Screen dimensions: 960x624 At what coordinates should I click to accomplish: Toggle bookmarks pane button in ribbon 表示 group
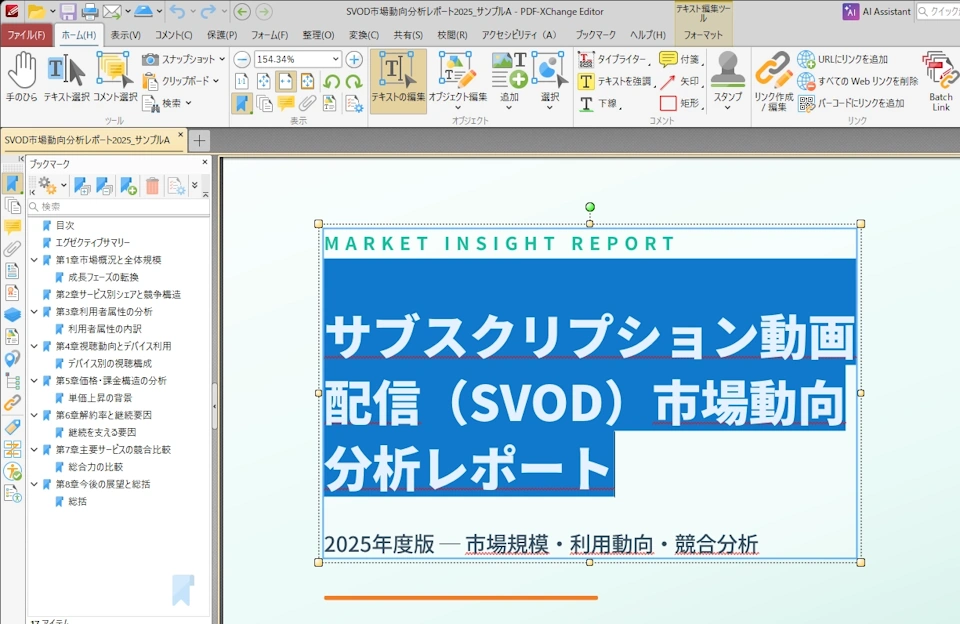[x=242, y=103]
